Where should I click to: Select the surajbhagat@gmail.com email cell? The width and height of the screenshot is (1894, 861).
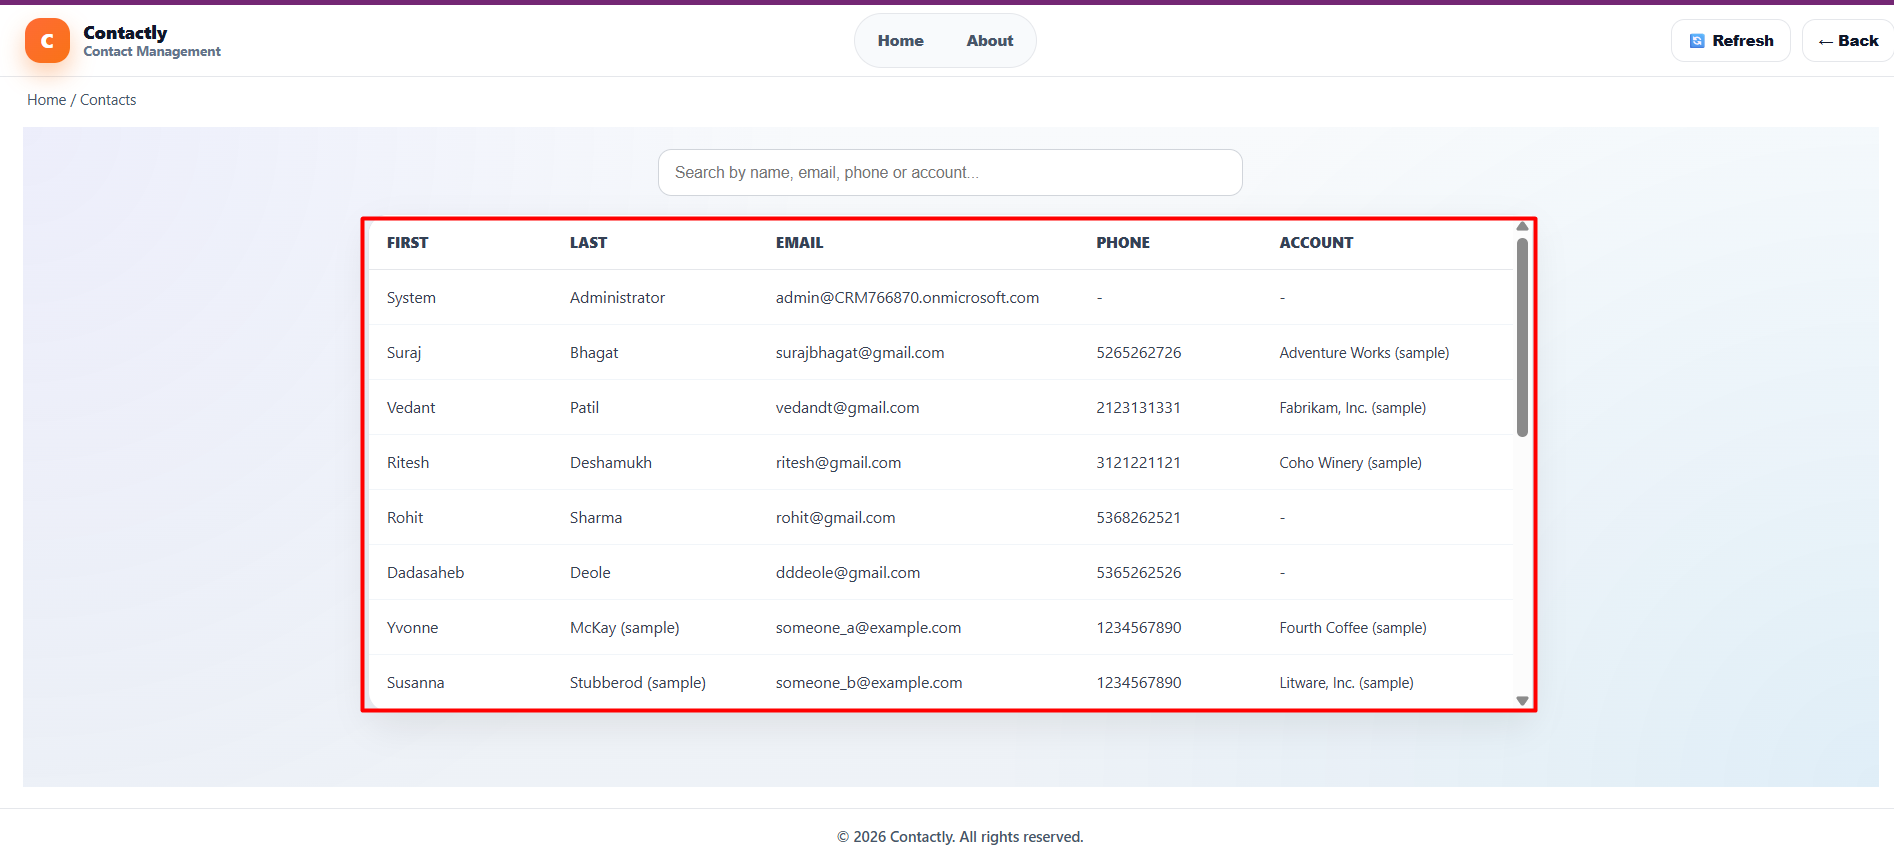click(859, 353)
